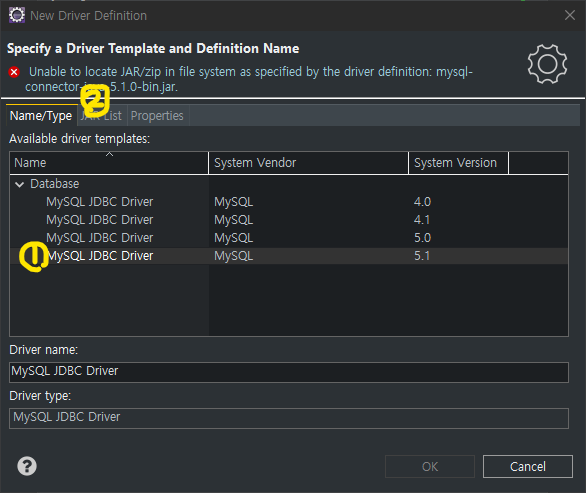Click the 'Unable to locate JAR/zip' error message
Viewport: 586px width, 493px height.
(x=249, y=79)
